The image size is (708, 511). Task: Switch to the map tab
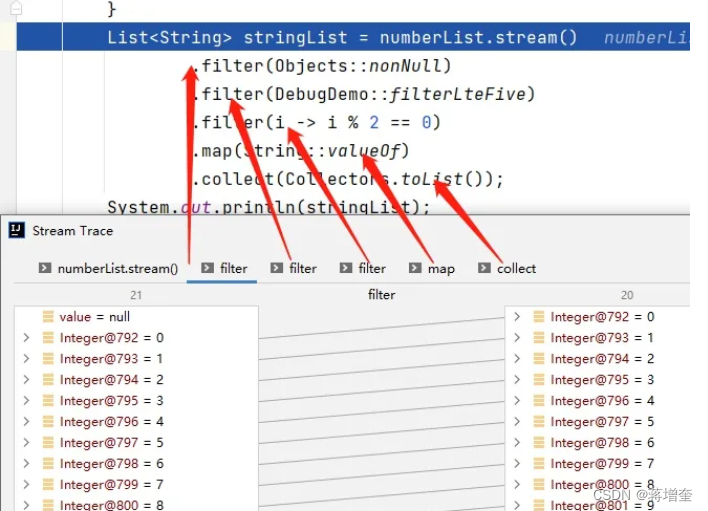[x=431, y=269]
